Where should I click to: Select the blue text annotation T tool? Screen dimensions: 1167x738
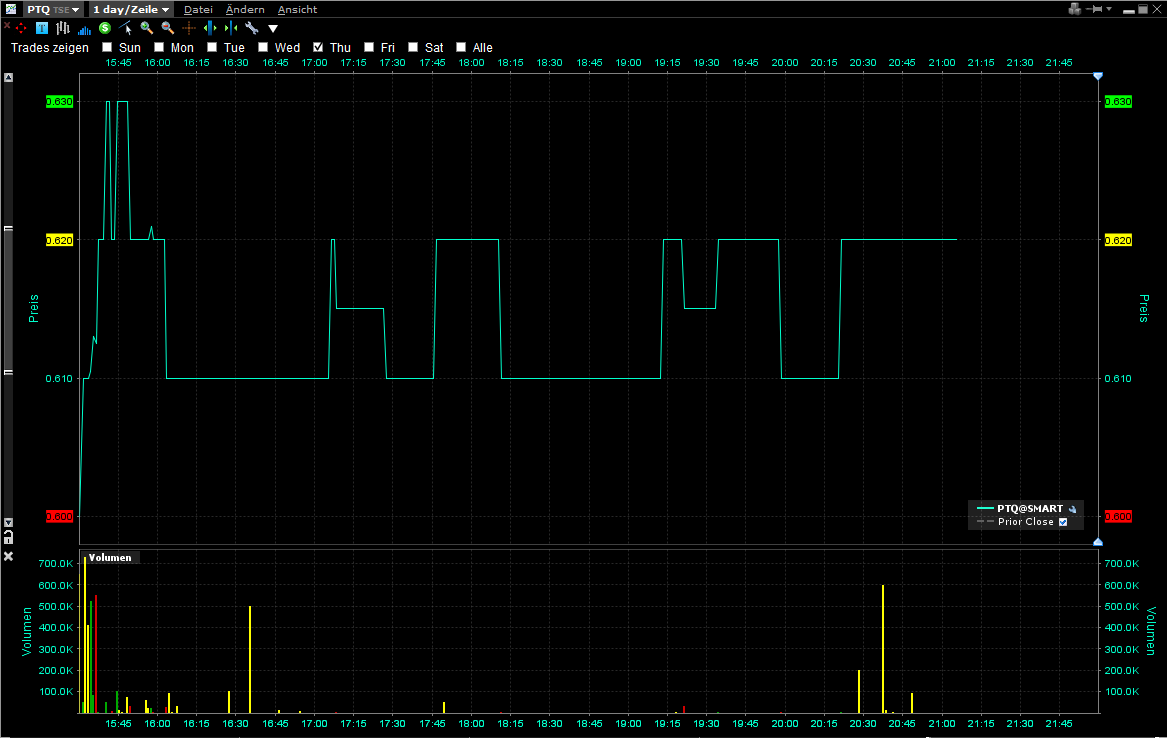tap(41, 28)
